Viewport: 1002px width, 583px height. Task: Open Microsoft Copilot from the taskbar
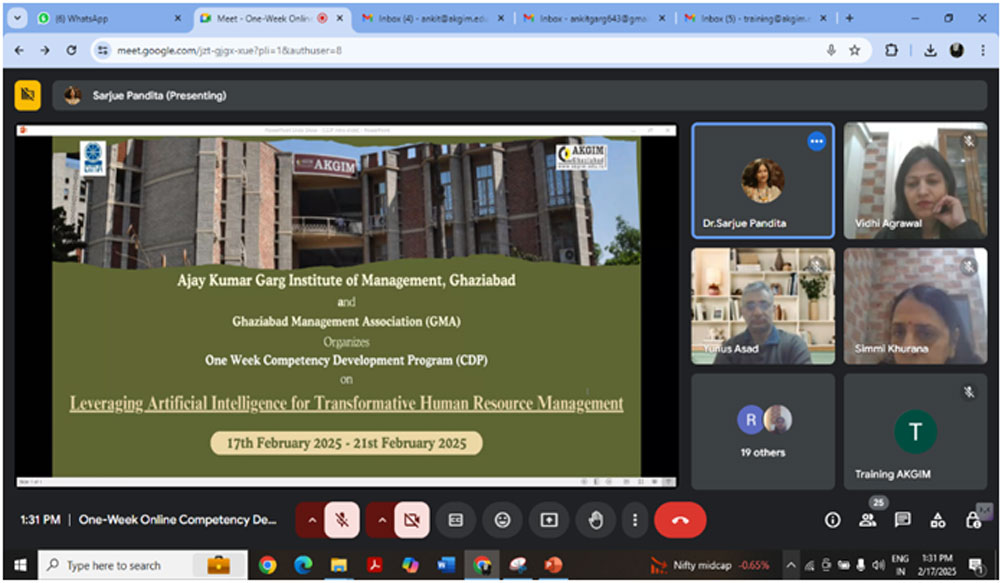click(410, 565)
